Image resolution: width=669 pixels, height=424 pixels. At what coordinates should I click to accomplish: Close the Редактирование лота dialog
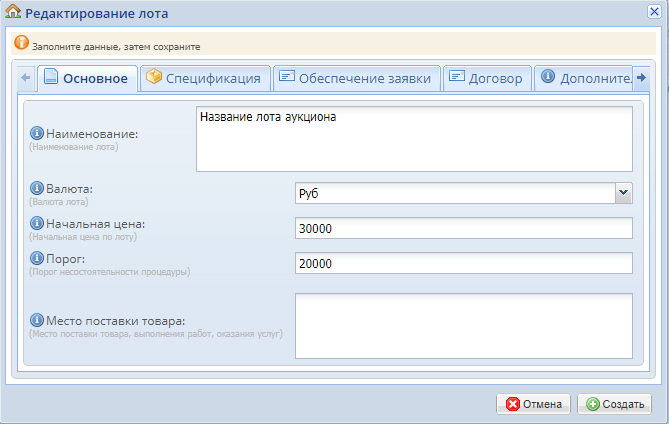[x=654, y=12]
